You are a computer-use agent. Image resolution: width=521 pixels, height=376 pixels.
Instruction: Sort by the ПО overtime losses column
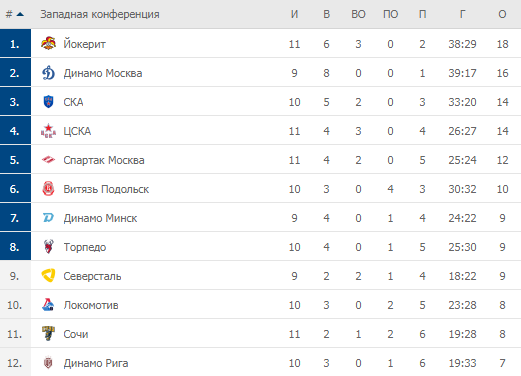coord(390,14)
